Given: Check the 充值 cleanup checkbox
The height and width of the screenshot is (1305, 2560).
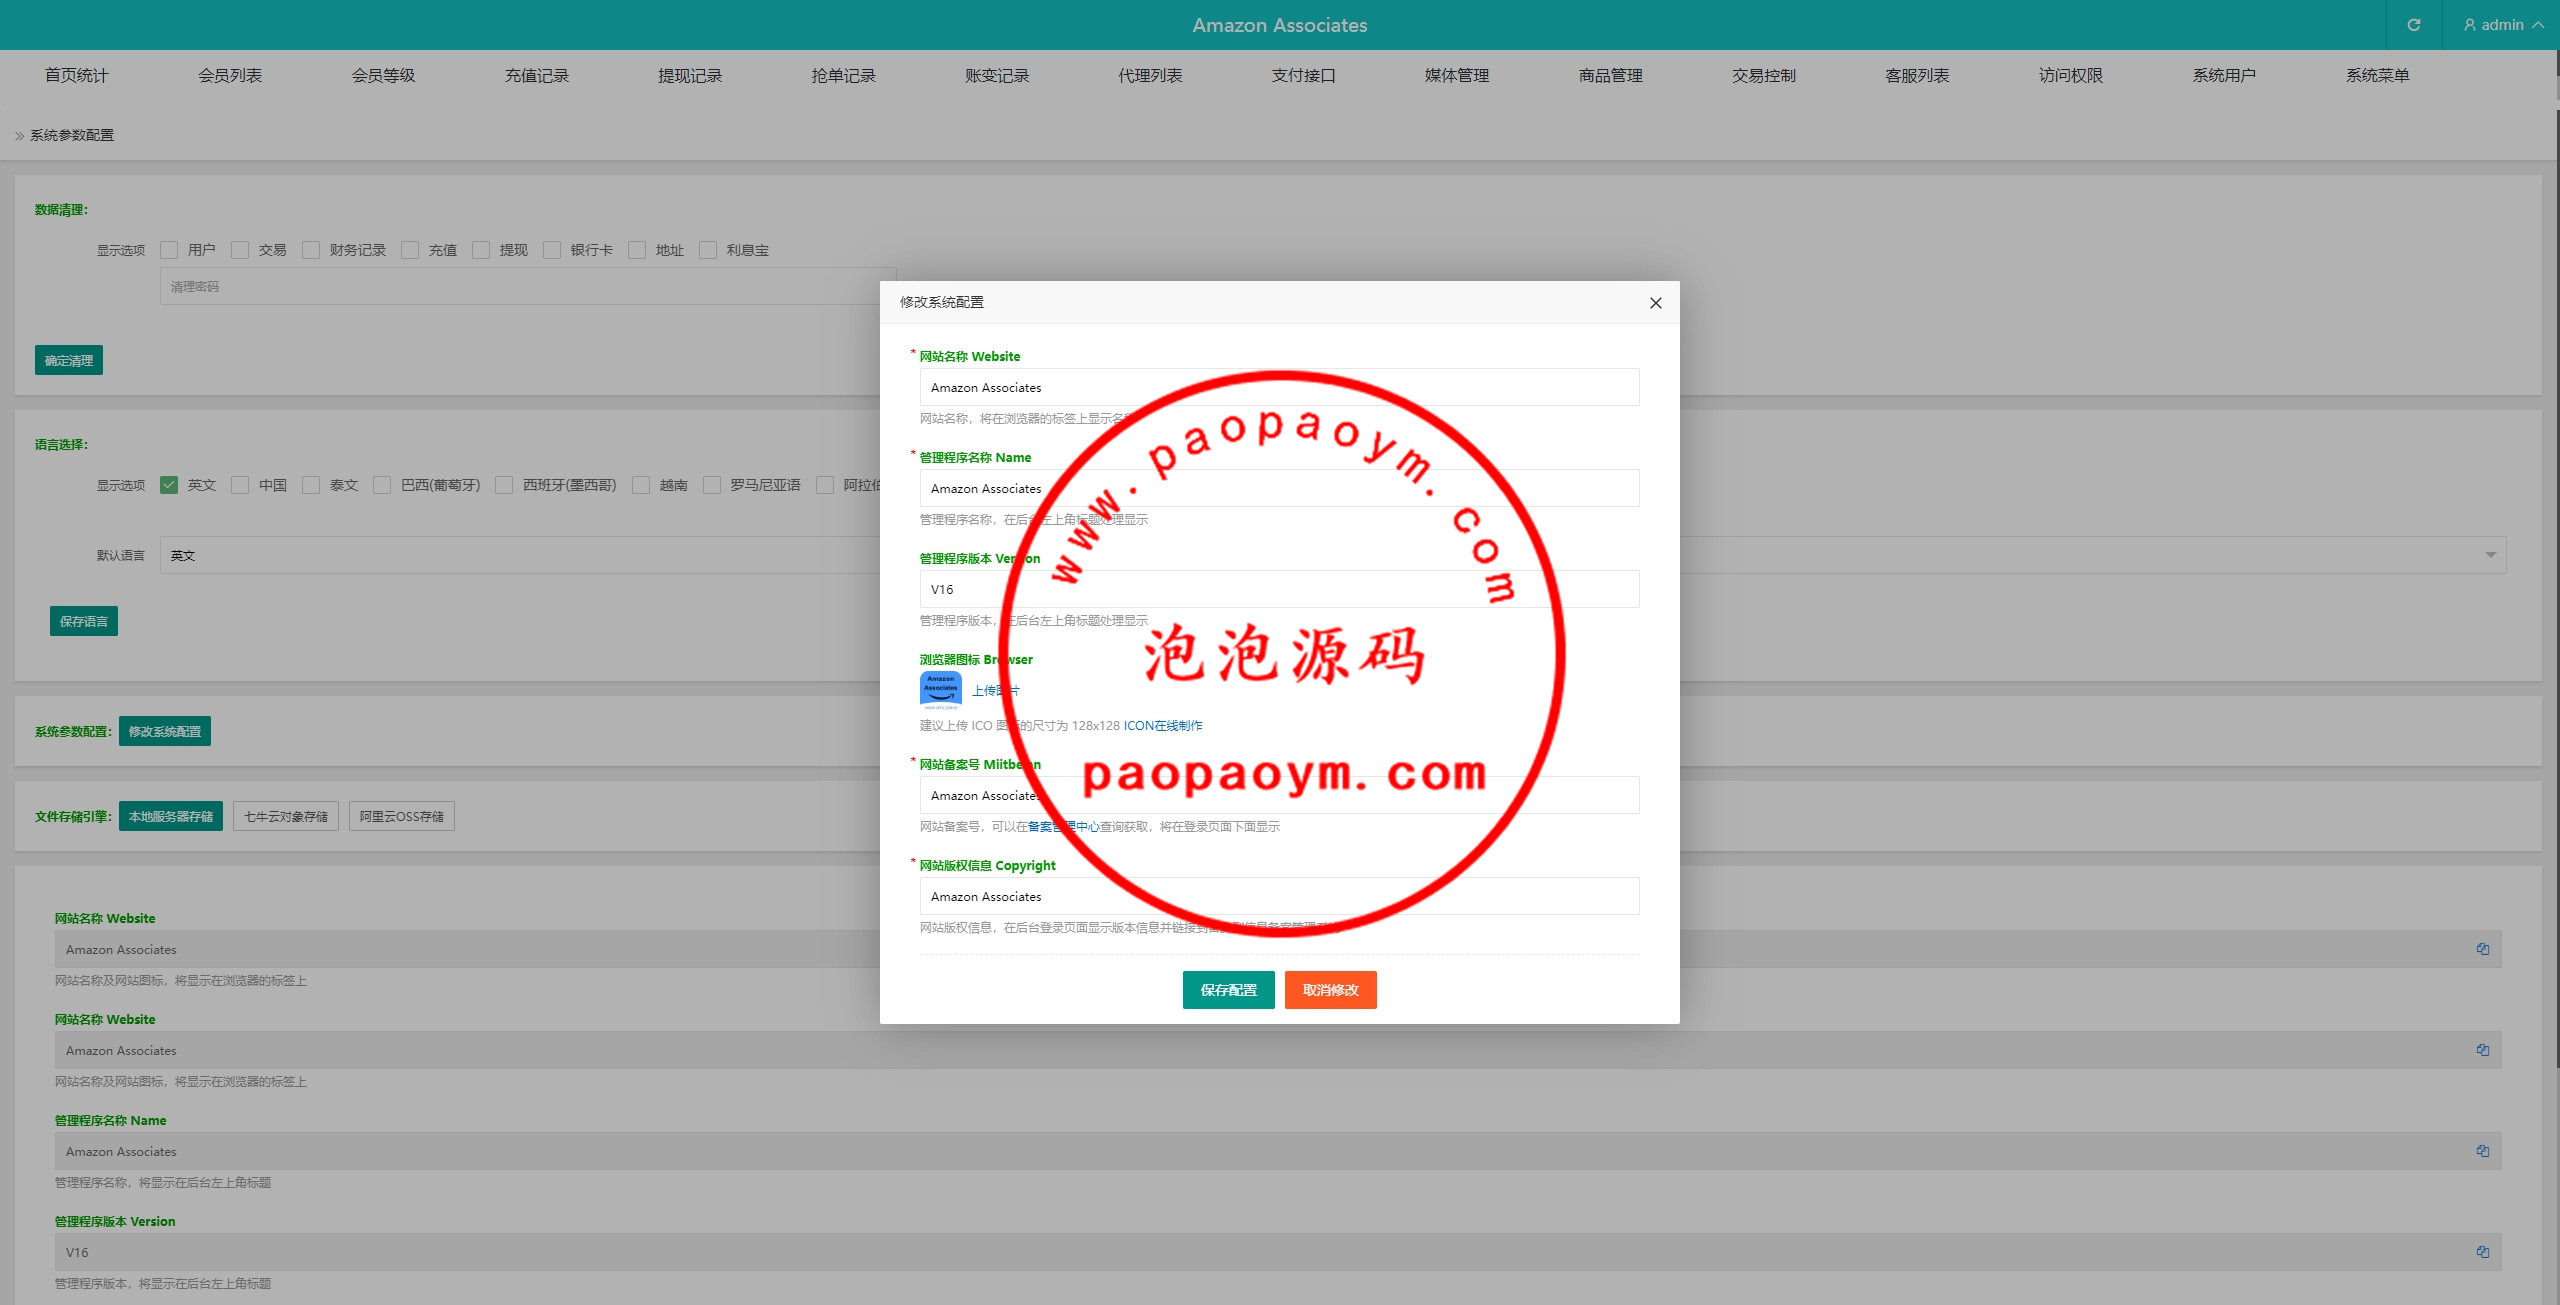Looking at the screenshot, I should 410,250.
